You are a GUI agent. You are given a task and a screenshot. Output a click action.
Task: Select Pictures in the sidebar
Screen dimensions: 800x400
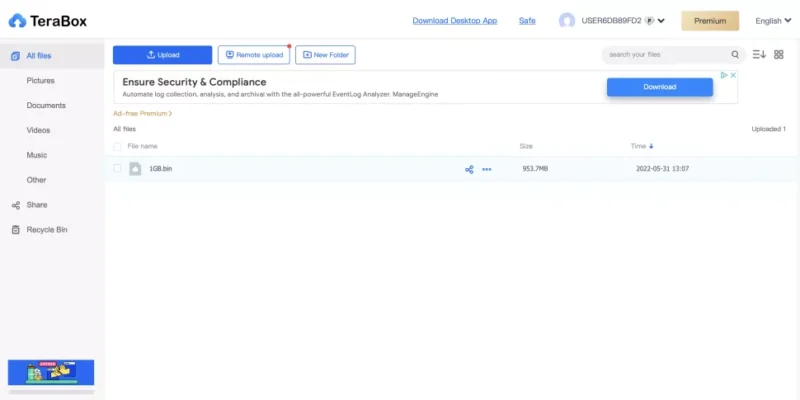click(x=41, y=80)
